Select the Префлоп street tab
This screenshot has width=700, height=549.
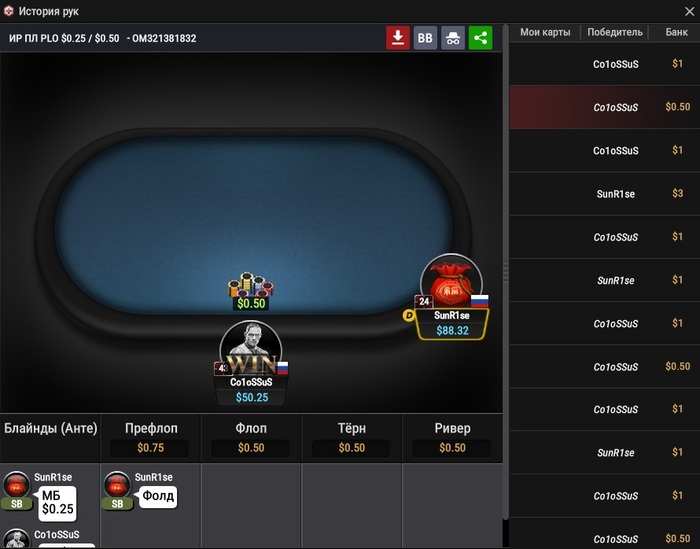(151, 438)
